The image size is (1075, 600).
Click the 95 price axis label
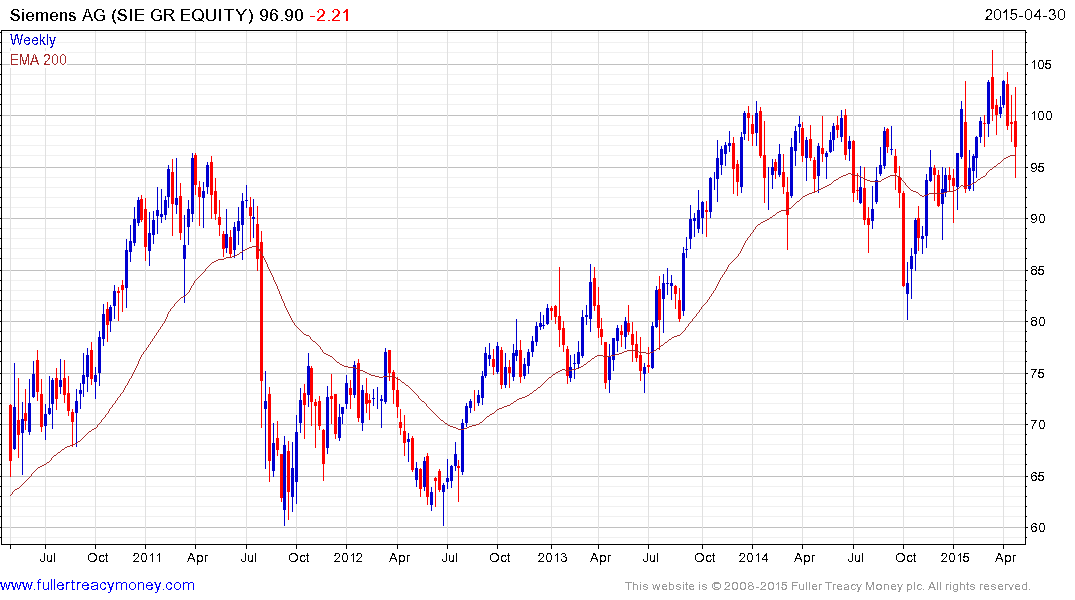pyautogui.click(x=1037, y=168)
